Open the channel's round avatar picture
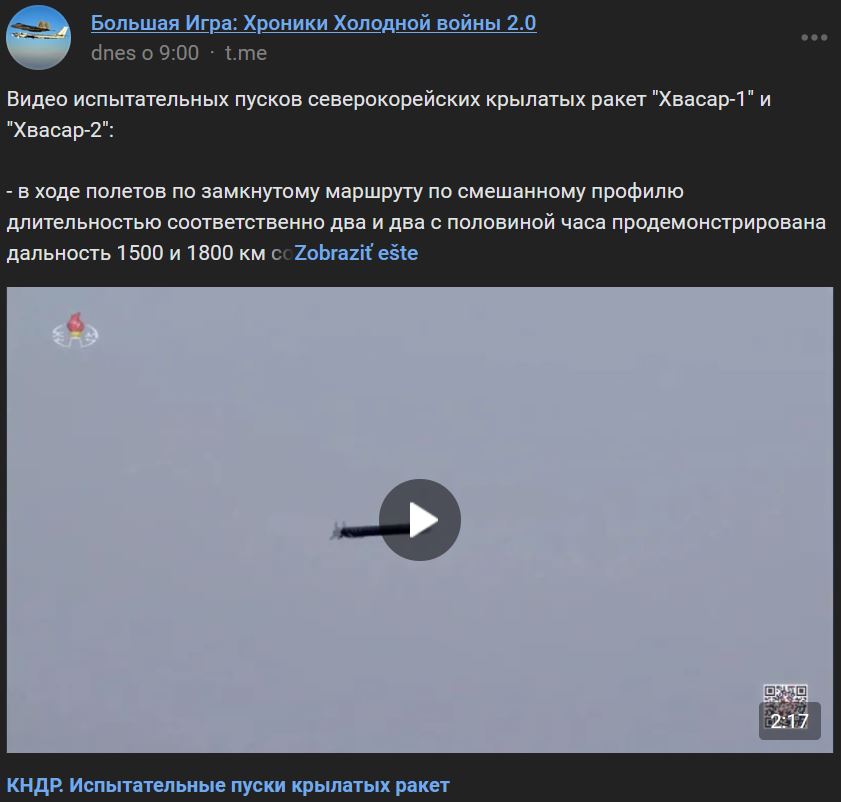This screenshot has height=802, width=841. click(x=38, y=38)
